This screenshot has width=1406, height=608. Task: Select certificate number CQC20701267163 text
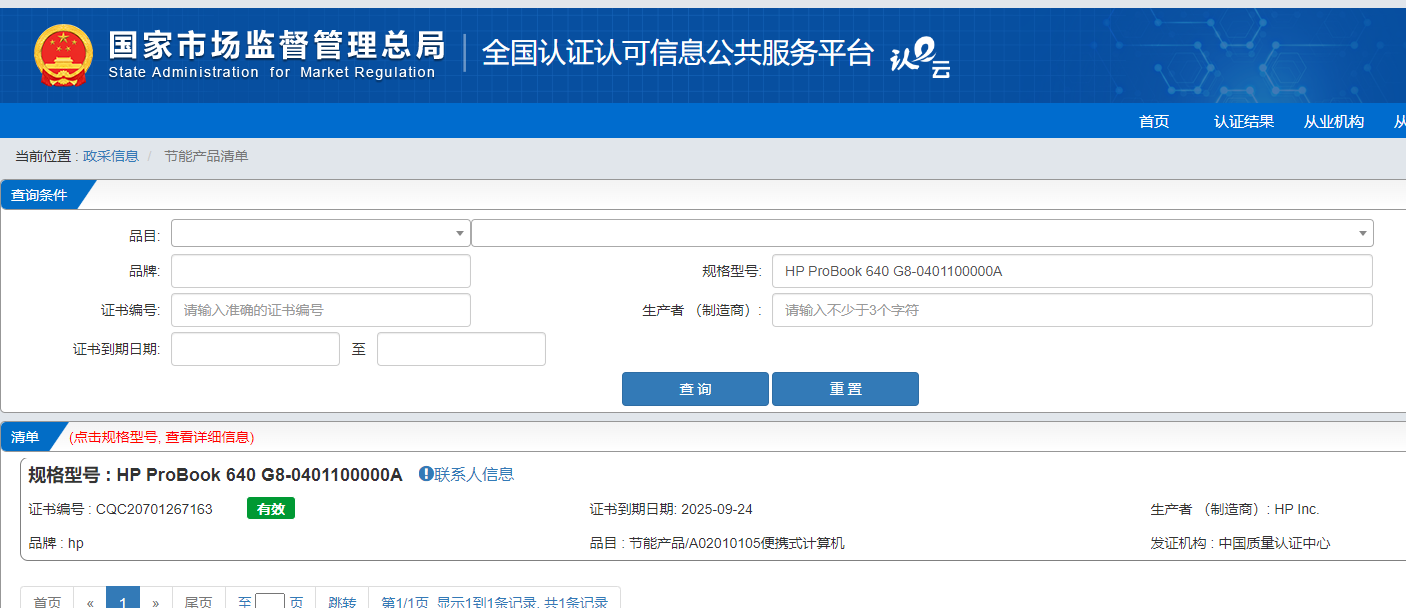pos(154,509)
